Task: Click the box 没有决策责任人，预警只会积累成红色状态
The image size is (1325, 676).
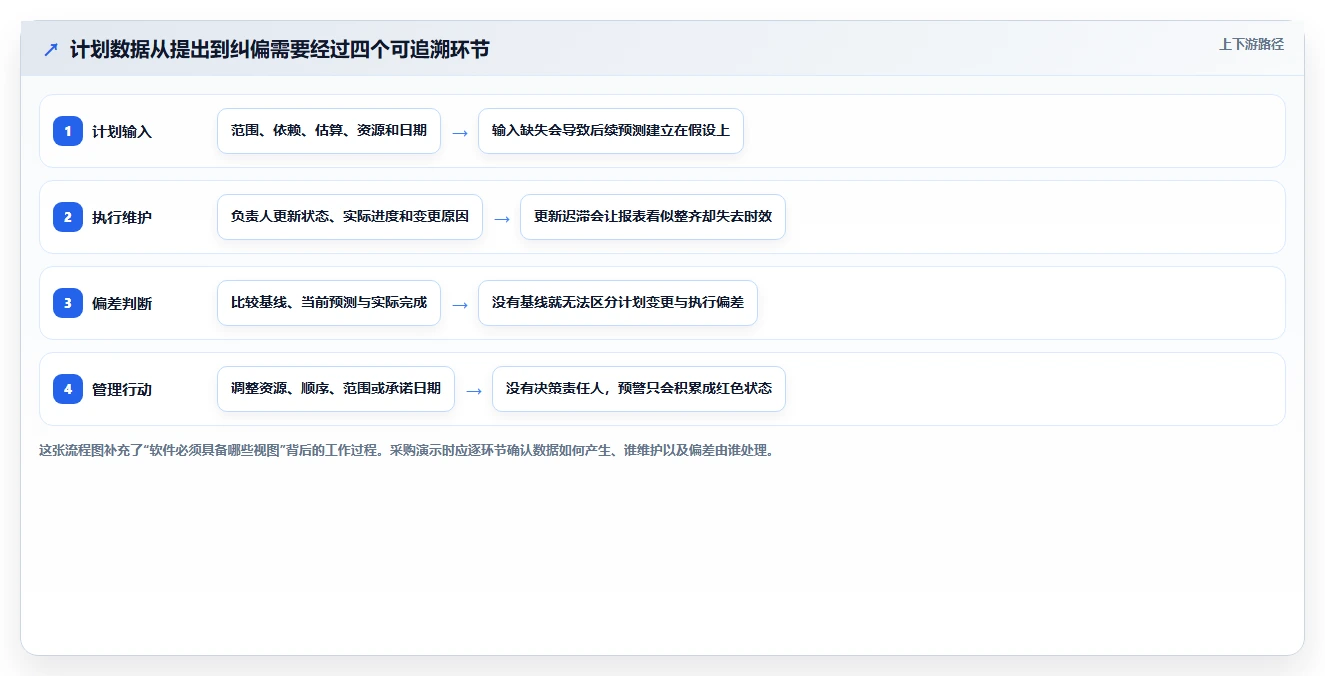Action: tap(639, 389)
